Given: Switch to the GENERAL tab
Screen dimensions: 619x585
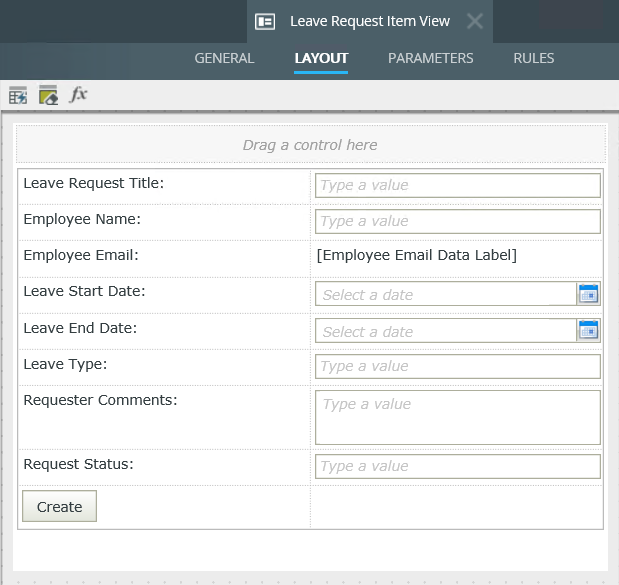Looking at the screenshot, I should tap(224, 58).
